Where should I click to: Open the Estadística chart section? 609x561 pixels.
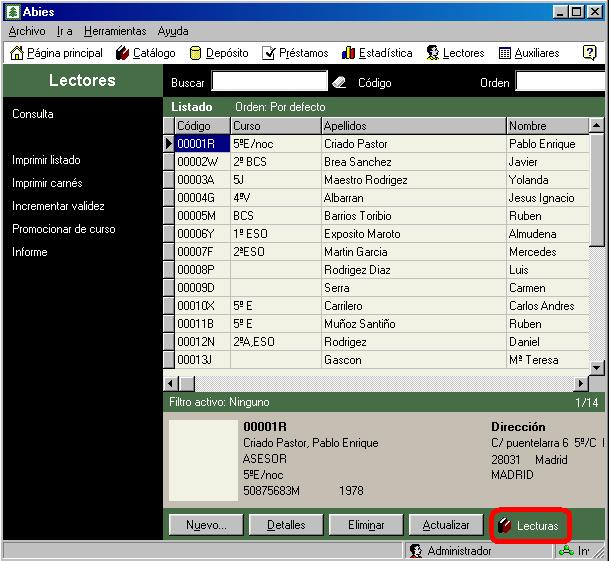377,53
